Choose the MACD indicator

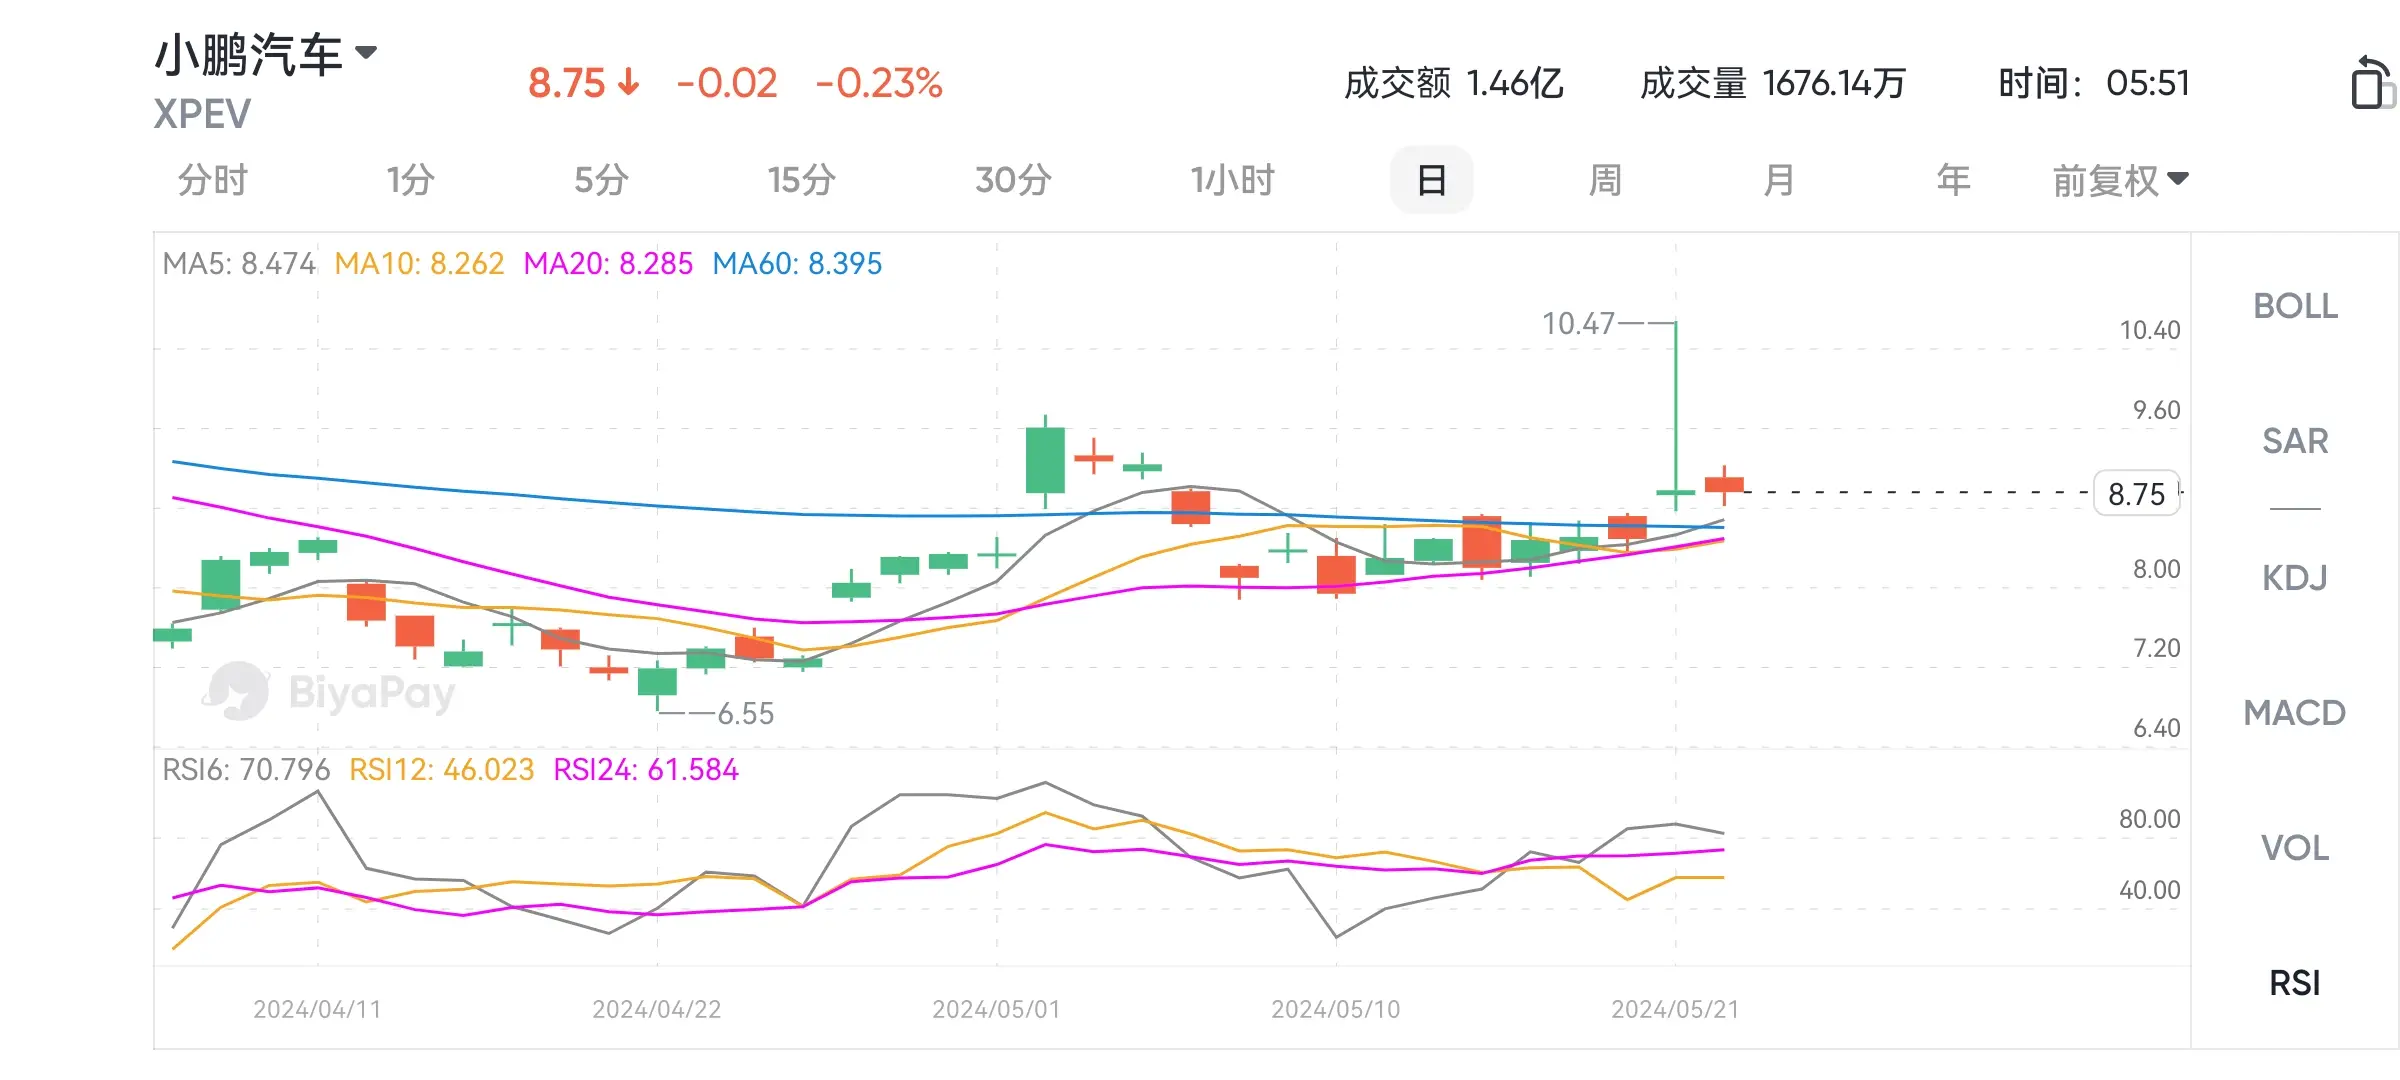2295,713
